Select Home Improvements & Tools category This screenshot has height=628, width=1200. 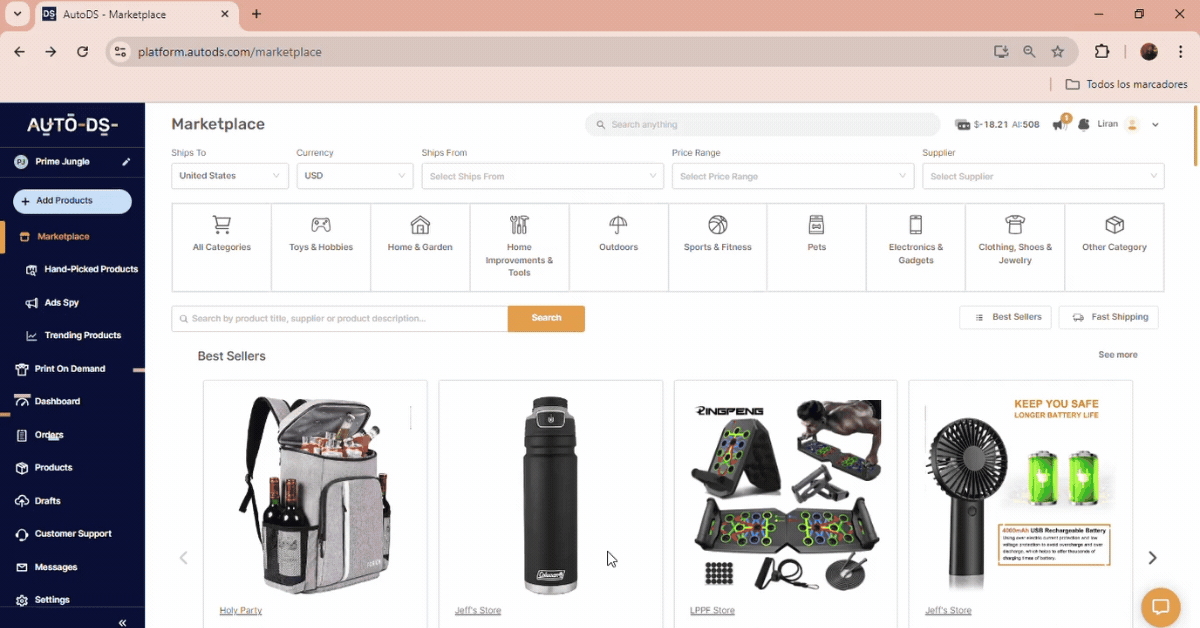519,247
